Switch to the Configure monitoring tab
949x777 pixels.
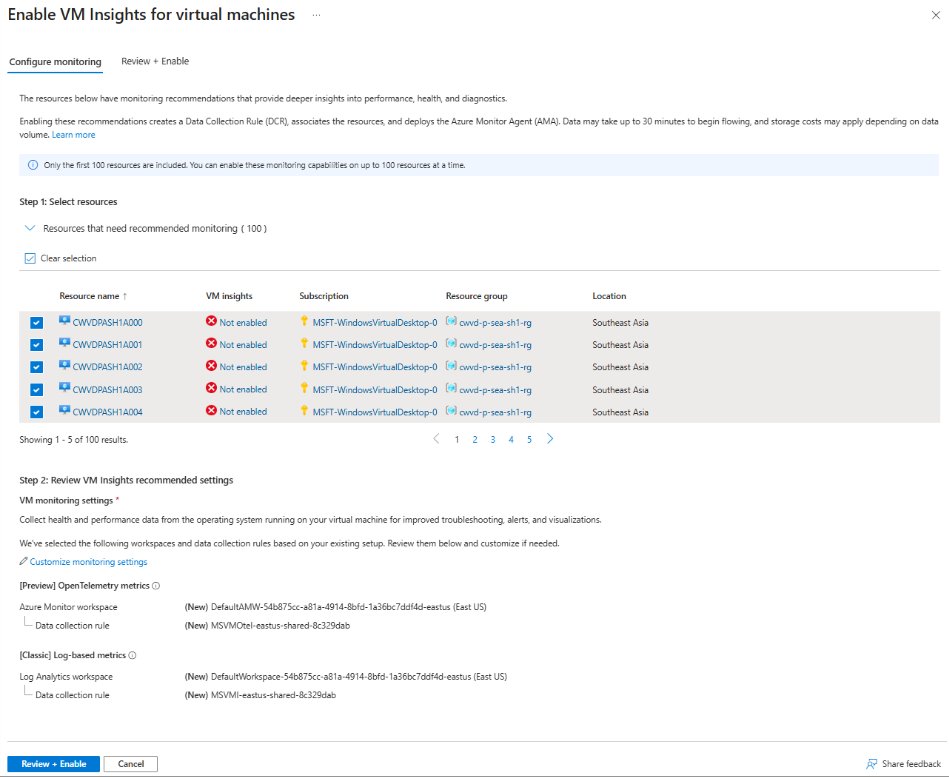click(55, 62)
